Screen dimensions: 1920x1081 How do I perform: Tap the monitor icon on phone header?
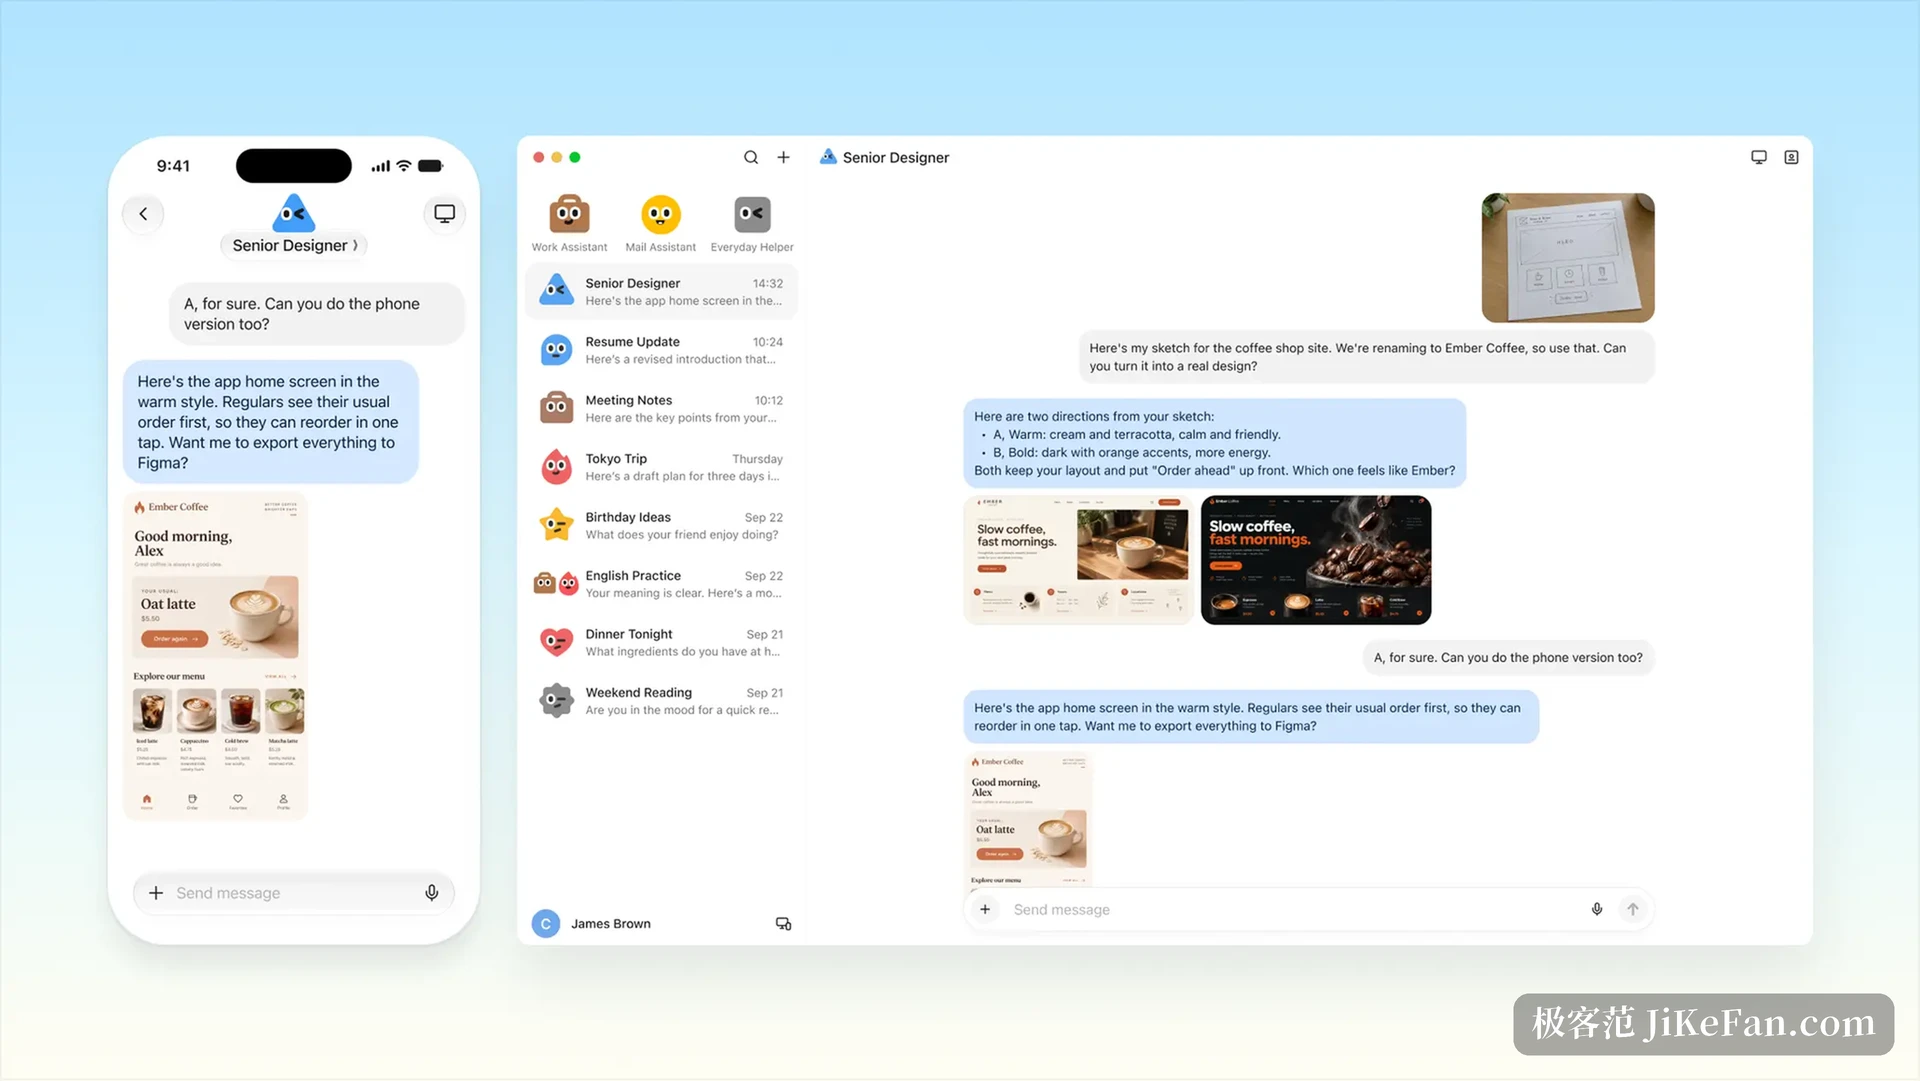tap(445, 214)
